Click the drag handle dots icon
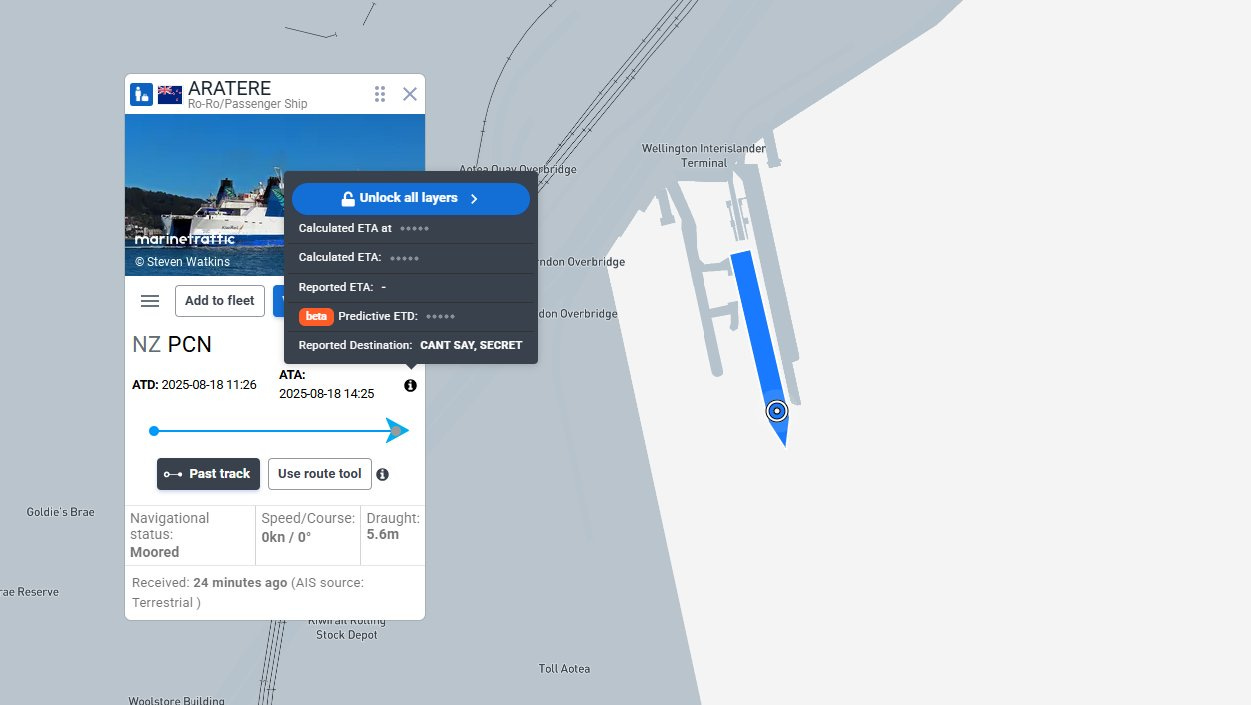Viewport: 1251px width, 705px height. (x=380, y=94)
